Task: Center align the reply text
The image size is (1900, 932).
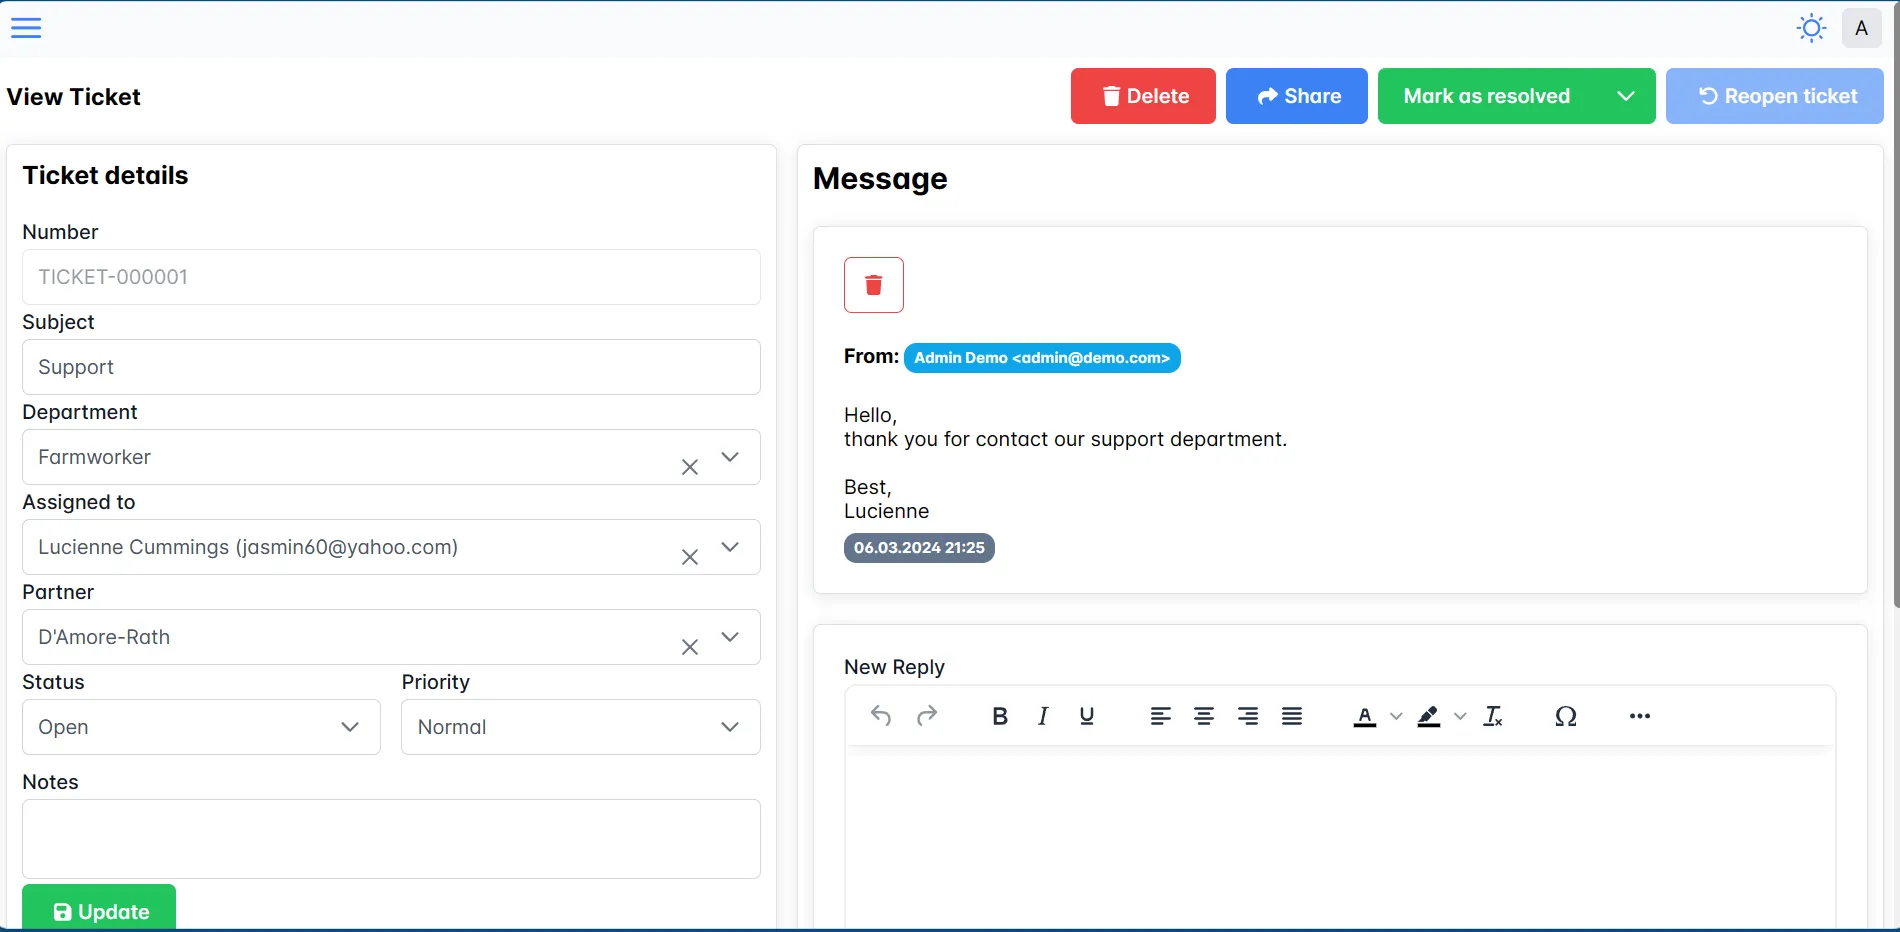Action: pyautogui.click(x=1204, y=716)
